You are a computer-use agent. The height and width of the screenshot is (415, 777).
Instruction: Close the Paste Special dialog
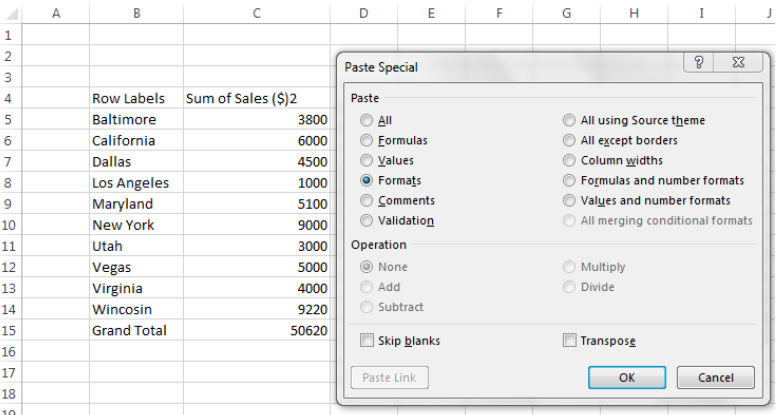(x=738, y=62)
